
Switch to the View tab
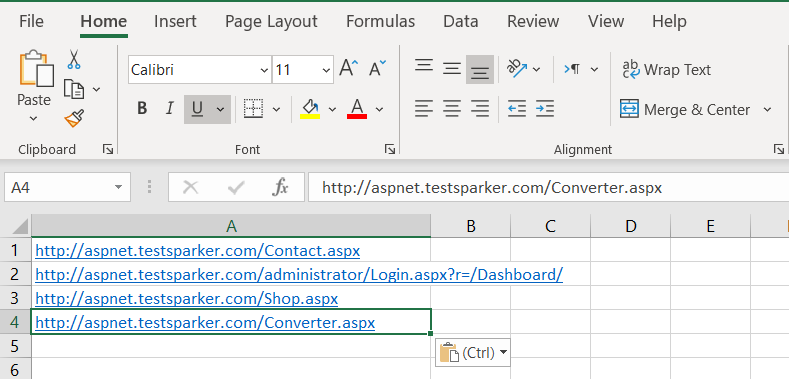606,21
